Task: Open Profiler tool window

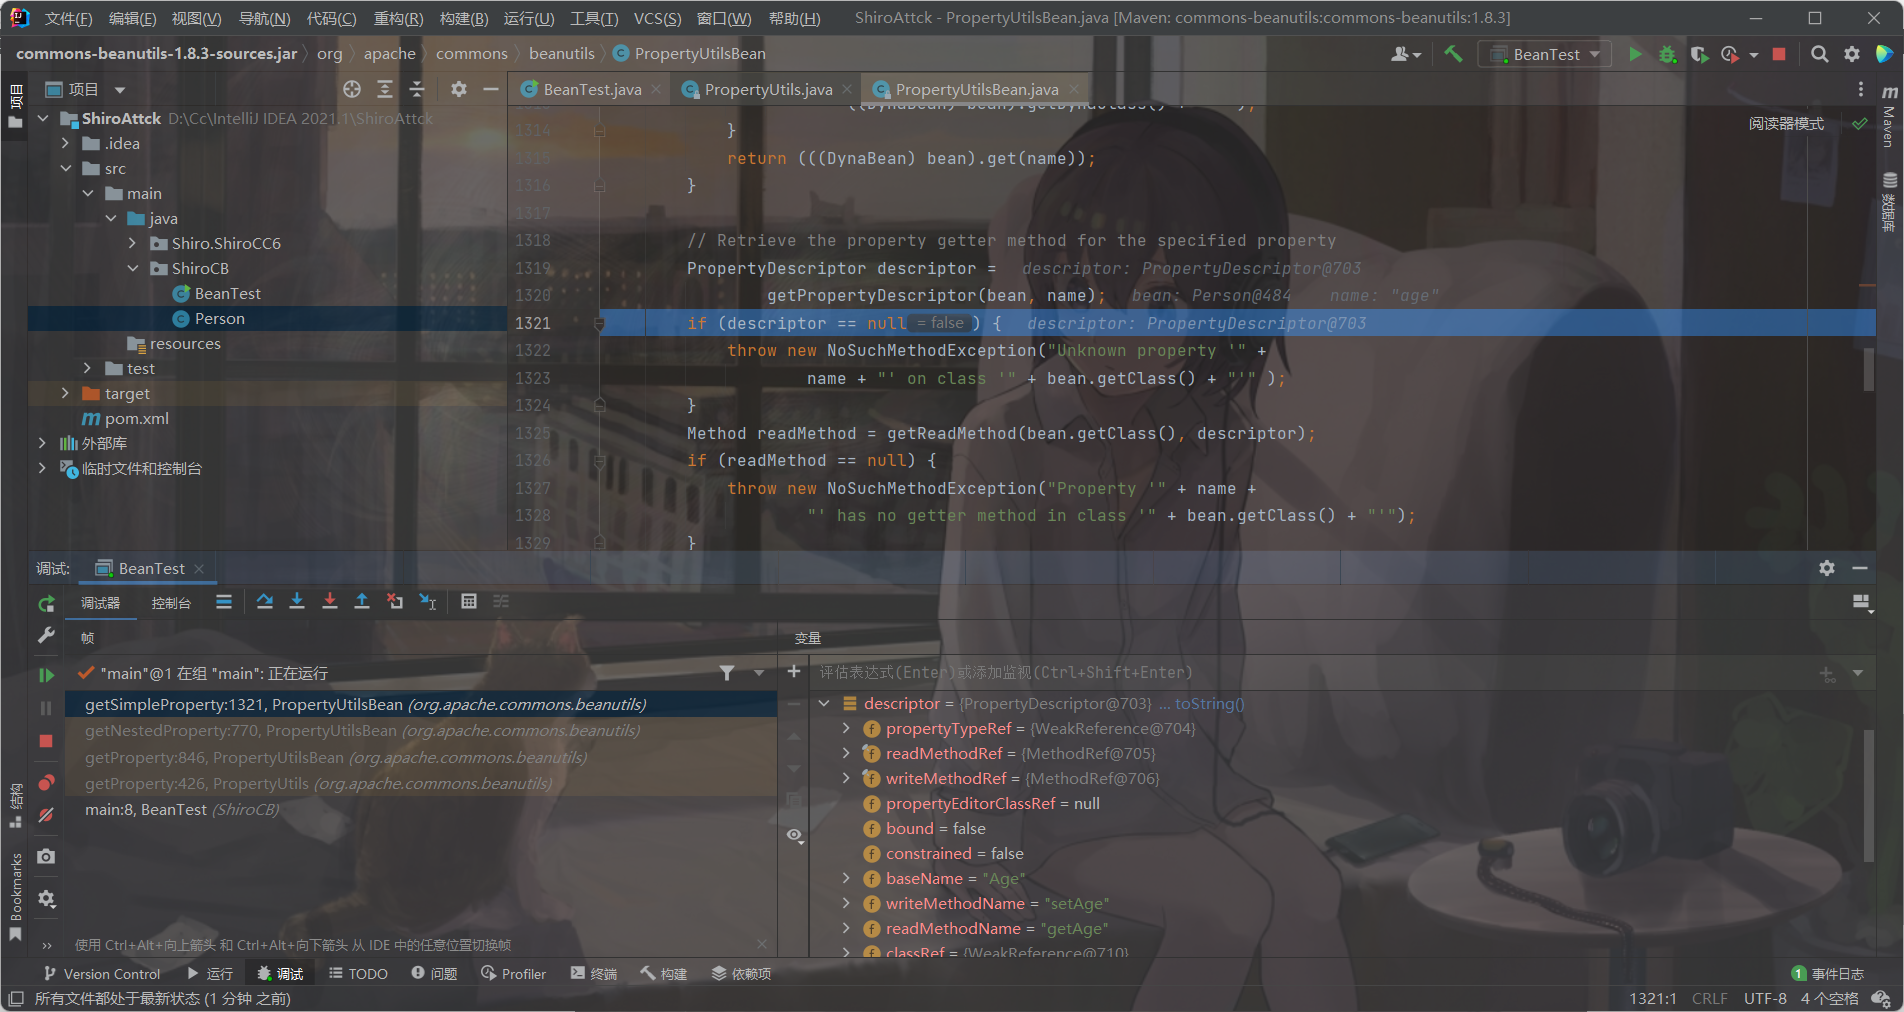Action: coord(513,973)
